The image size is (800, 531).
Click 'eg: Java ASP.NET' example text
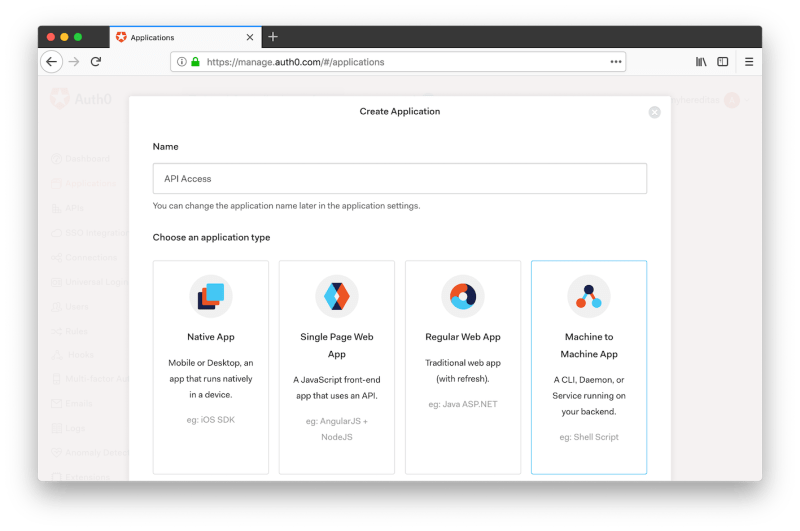pos(463,404)
